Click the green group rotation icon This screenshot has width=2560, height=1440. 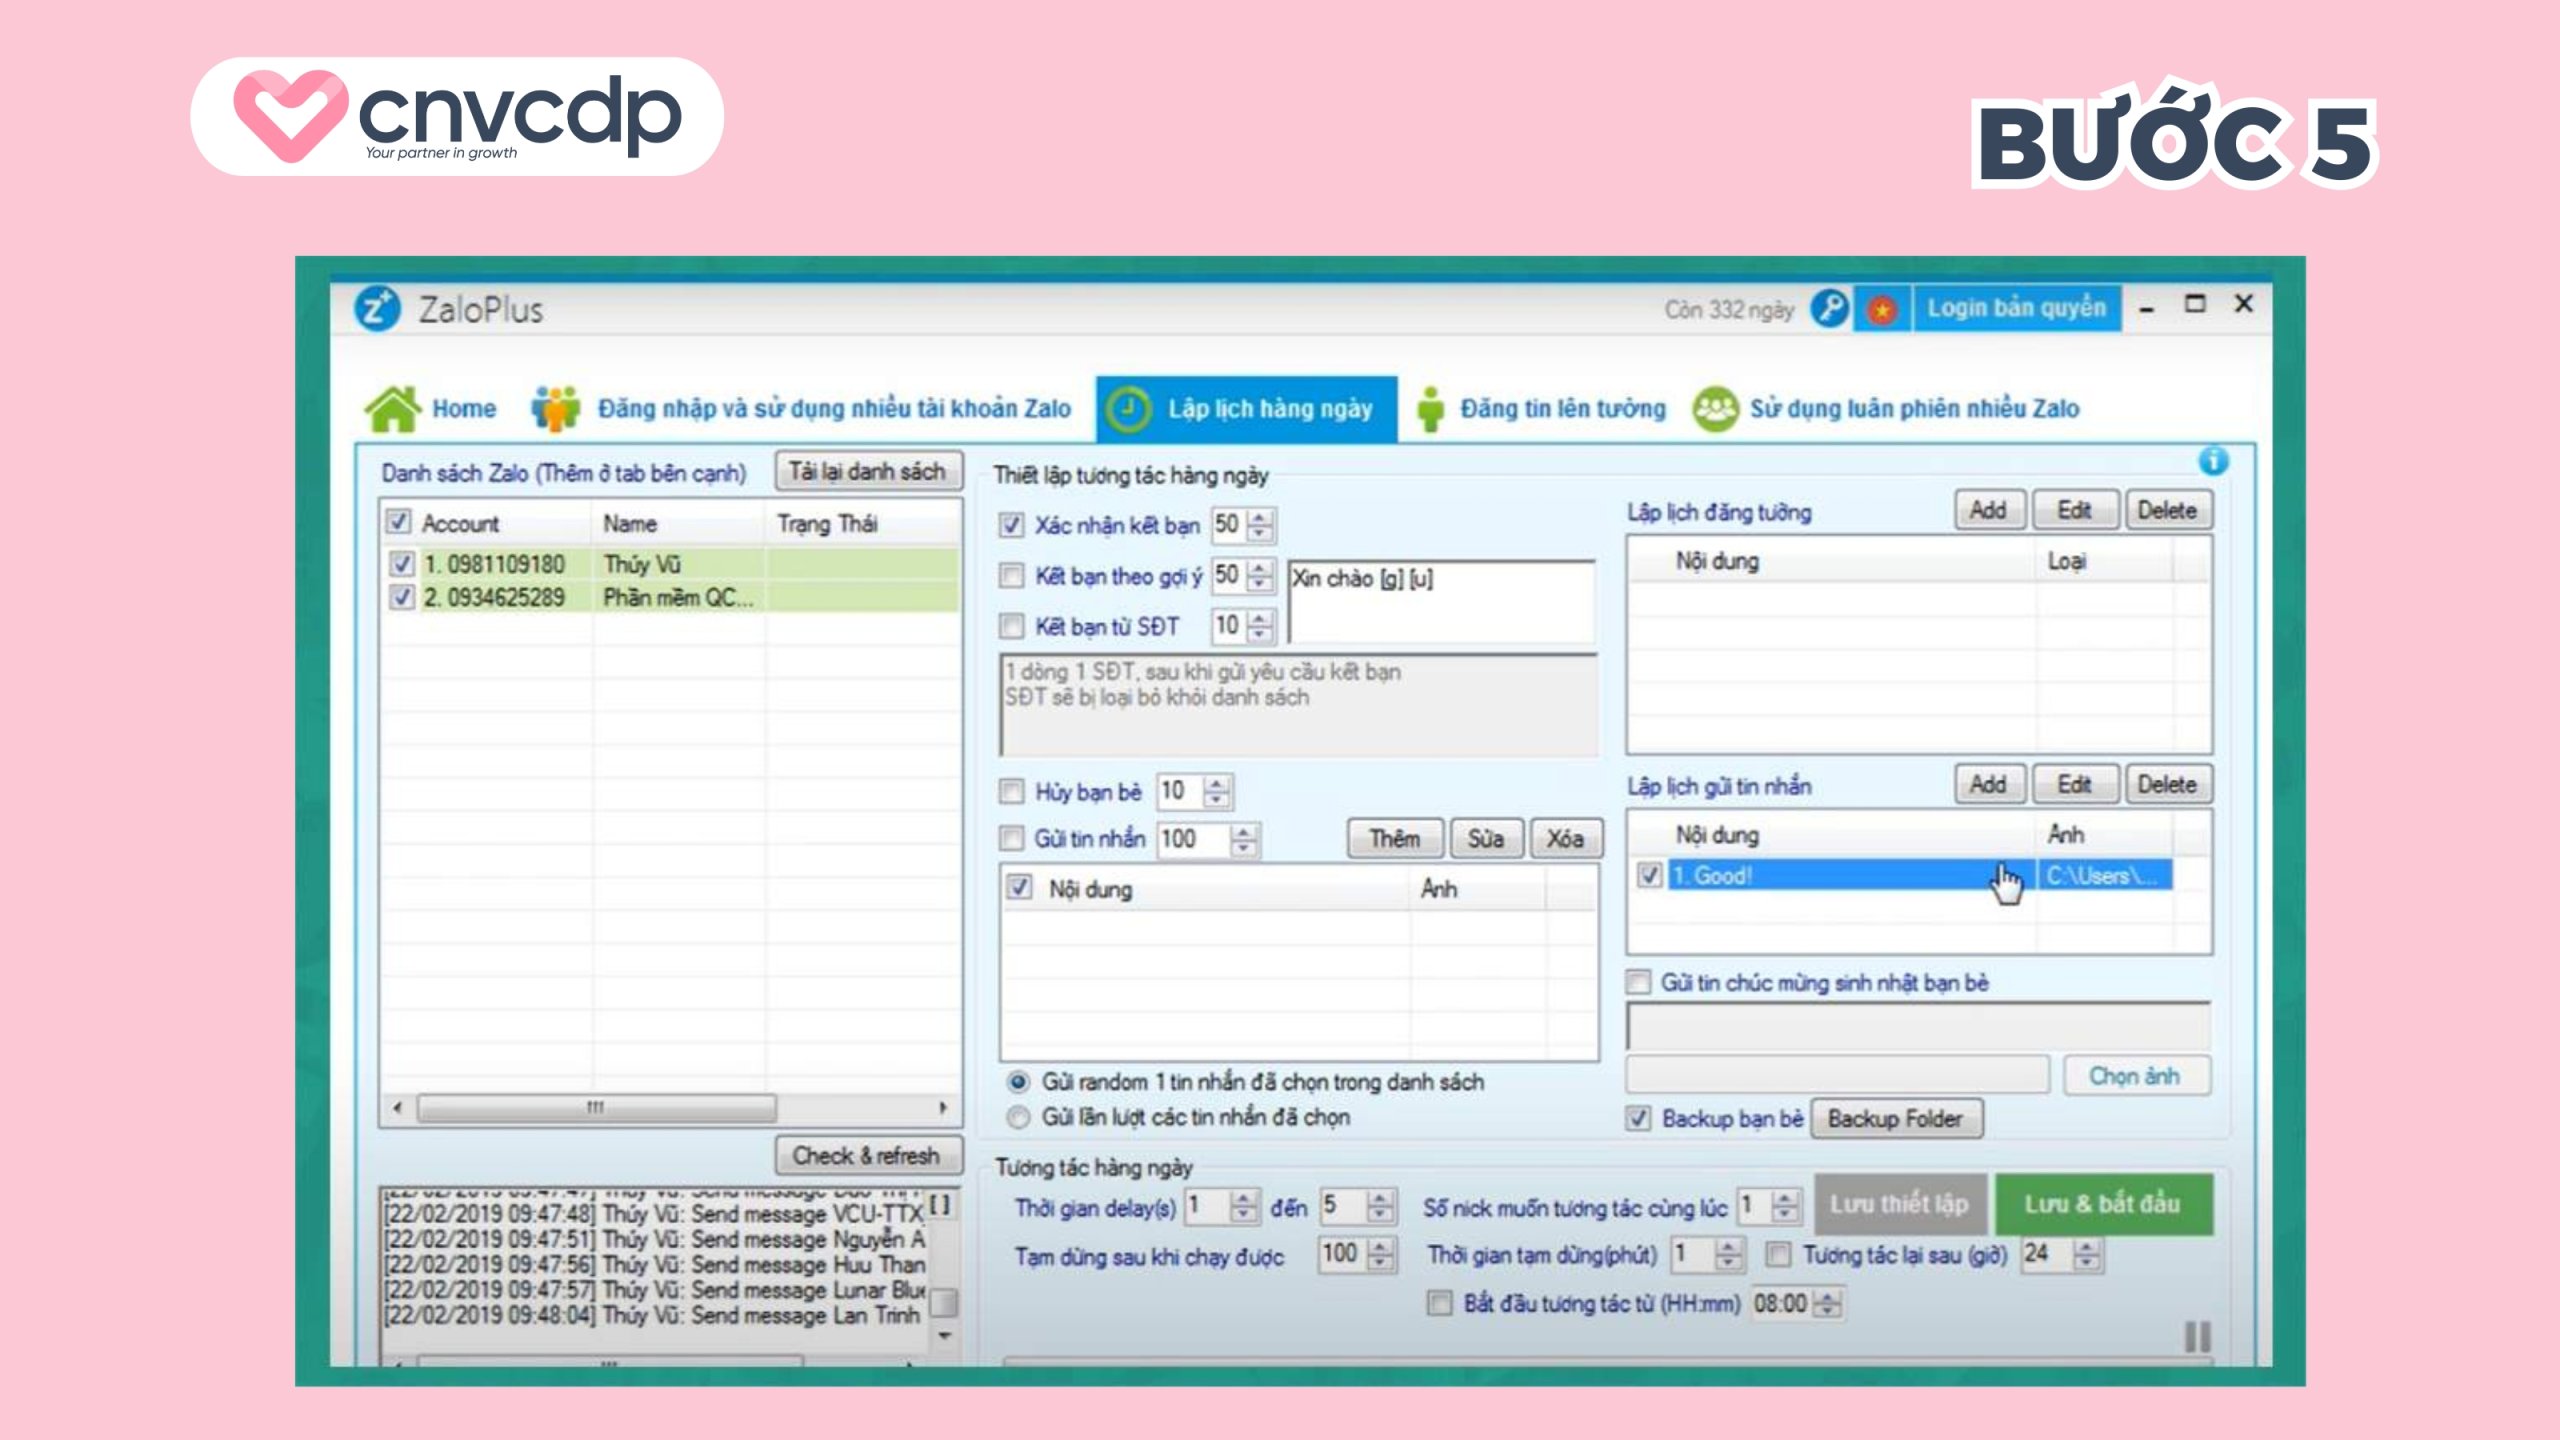pos(1714,409)
